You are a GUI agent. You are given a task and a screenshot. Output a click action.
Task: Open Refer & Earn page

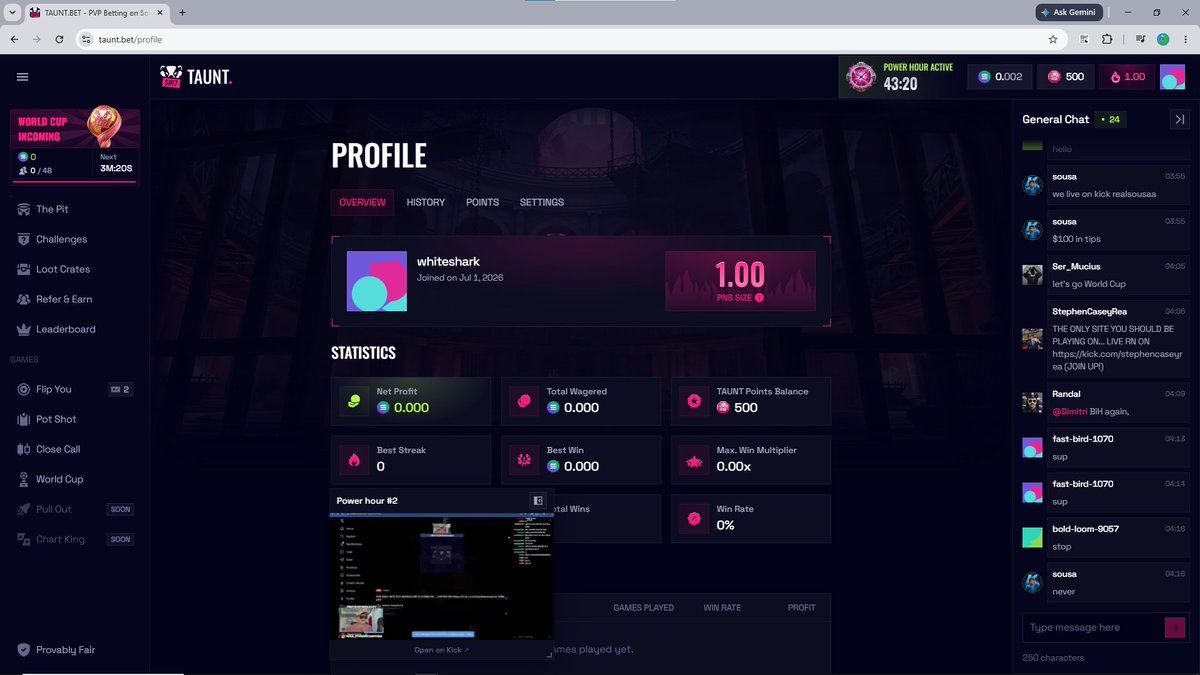coord(64,299)
